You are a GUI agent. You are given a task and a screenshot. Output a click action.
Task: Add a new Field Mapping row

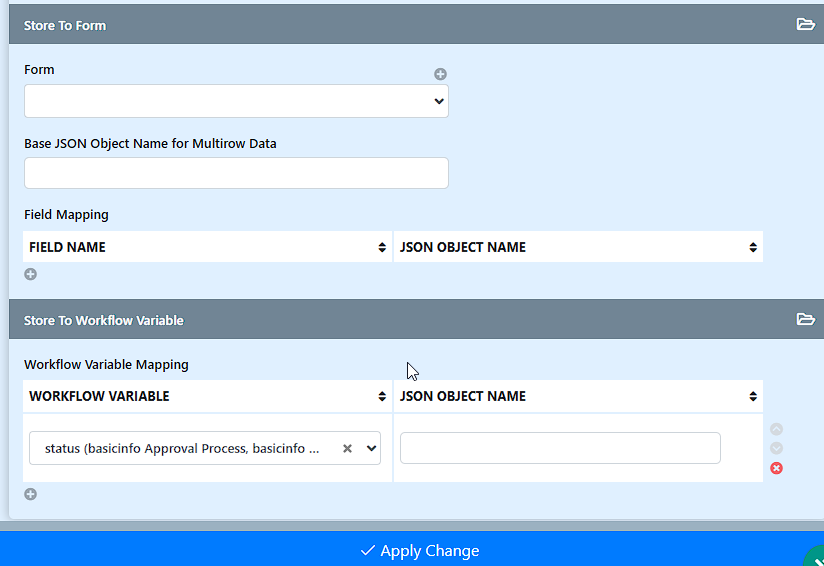pos(30,274)
